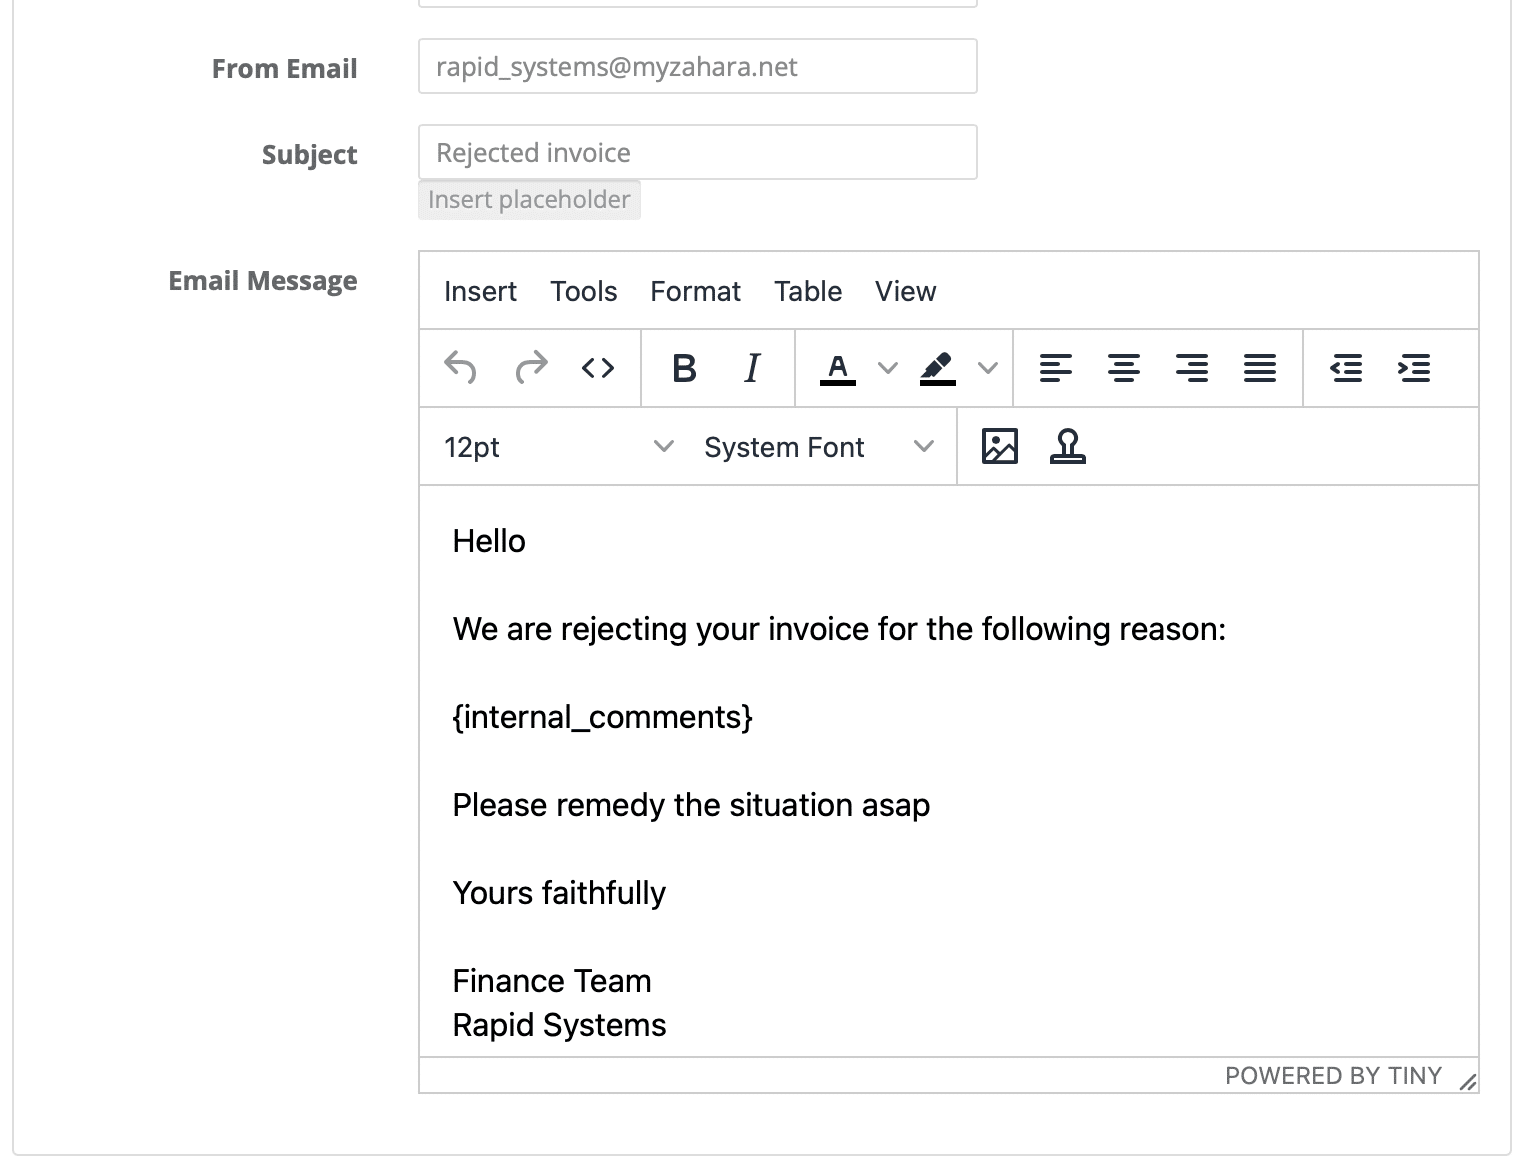Redo the last undone edit
This screenshot has height=1162, width=1526.
click(x=531, y=368)
